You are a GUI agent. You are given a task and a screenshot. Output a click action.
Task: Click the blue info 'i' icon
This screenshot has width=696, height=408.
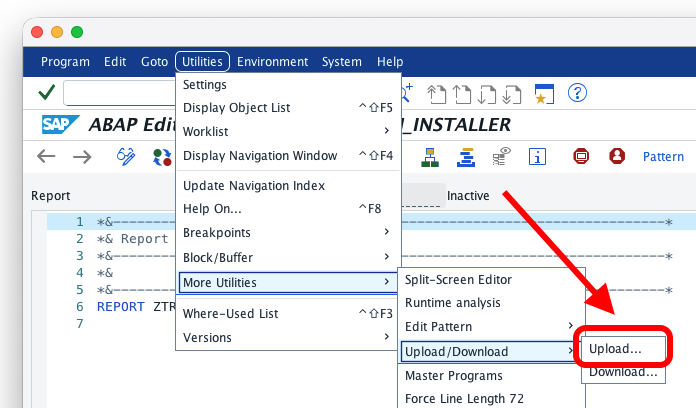pos(537,156)
